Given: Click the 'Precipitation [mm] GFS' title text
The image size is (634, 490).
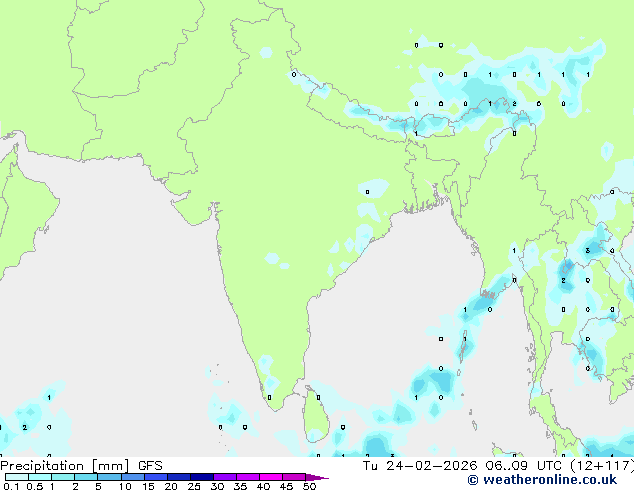Looking at the screenshot, I should 81,466.
